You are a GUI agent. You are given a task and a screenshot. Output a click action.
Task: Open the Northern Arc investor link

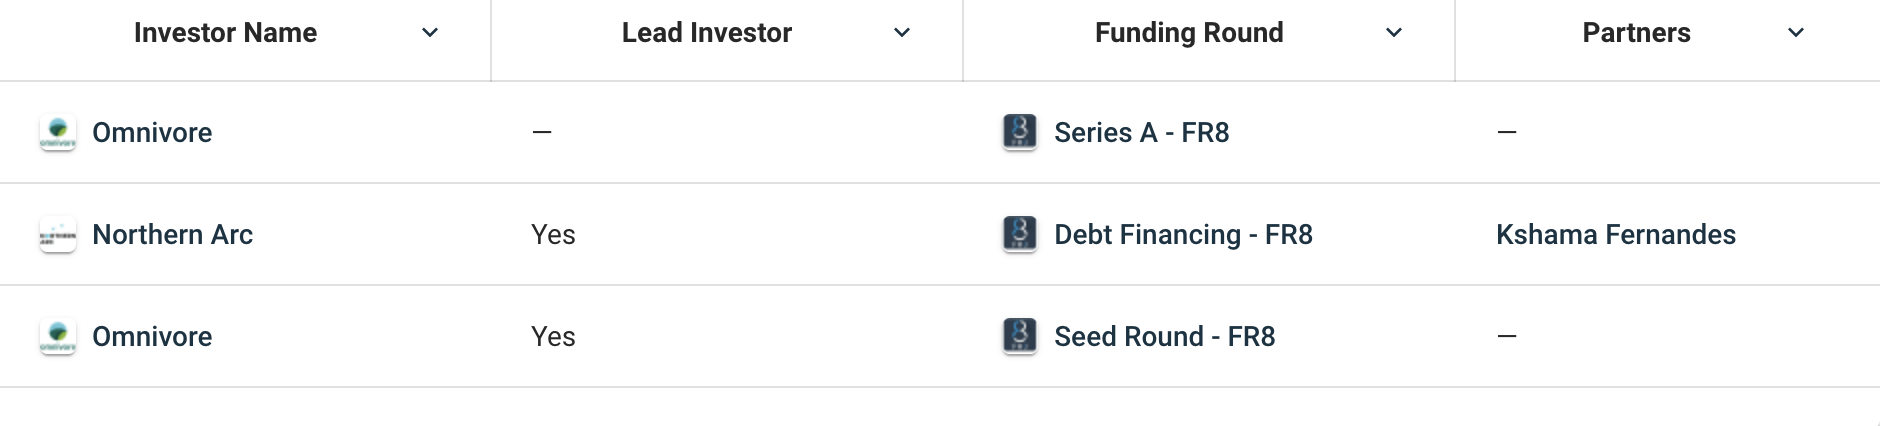tap(172, 235)
